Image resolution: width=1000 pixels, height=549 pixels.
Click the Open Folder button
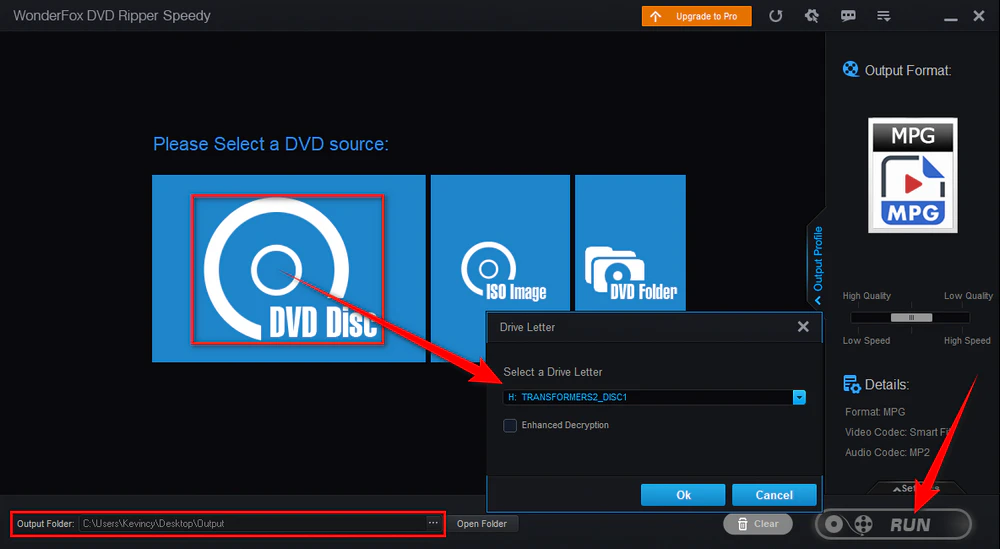coord(482,523)
